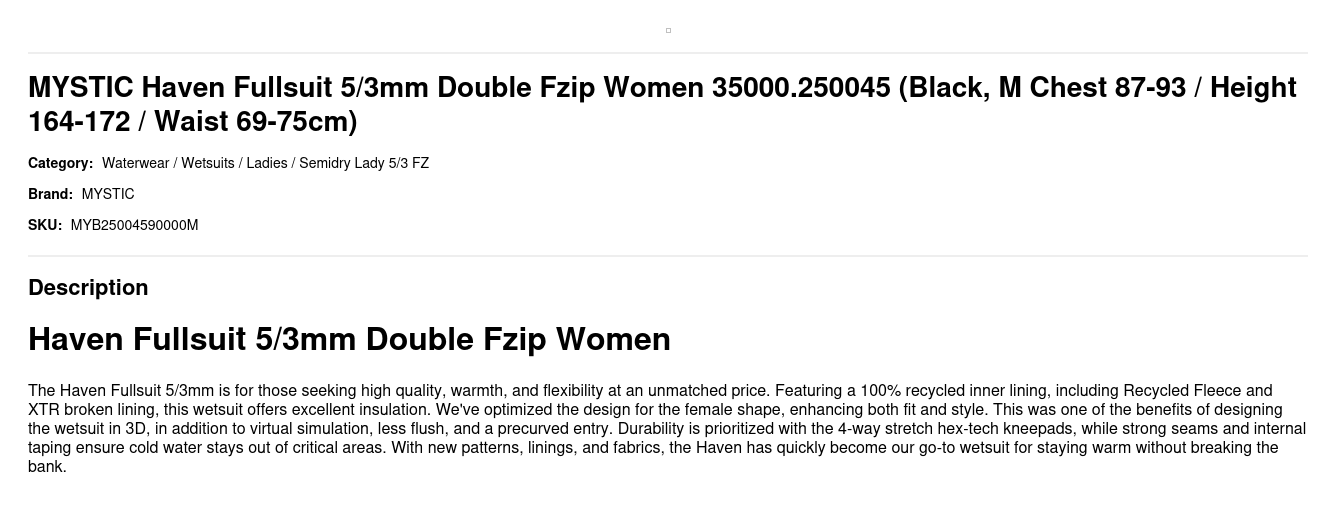Click the final word 'bank.' in description
The height and width of the screenshot is (525, 1328).
pyautogui.click(x=47, y=466)
